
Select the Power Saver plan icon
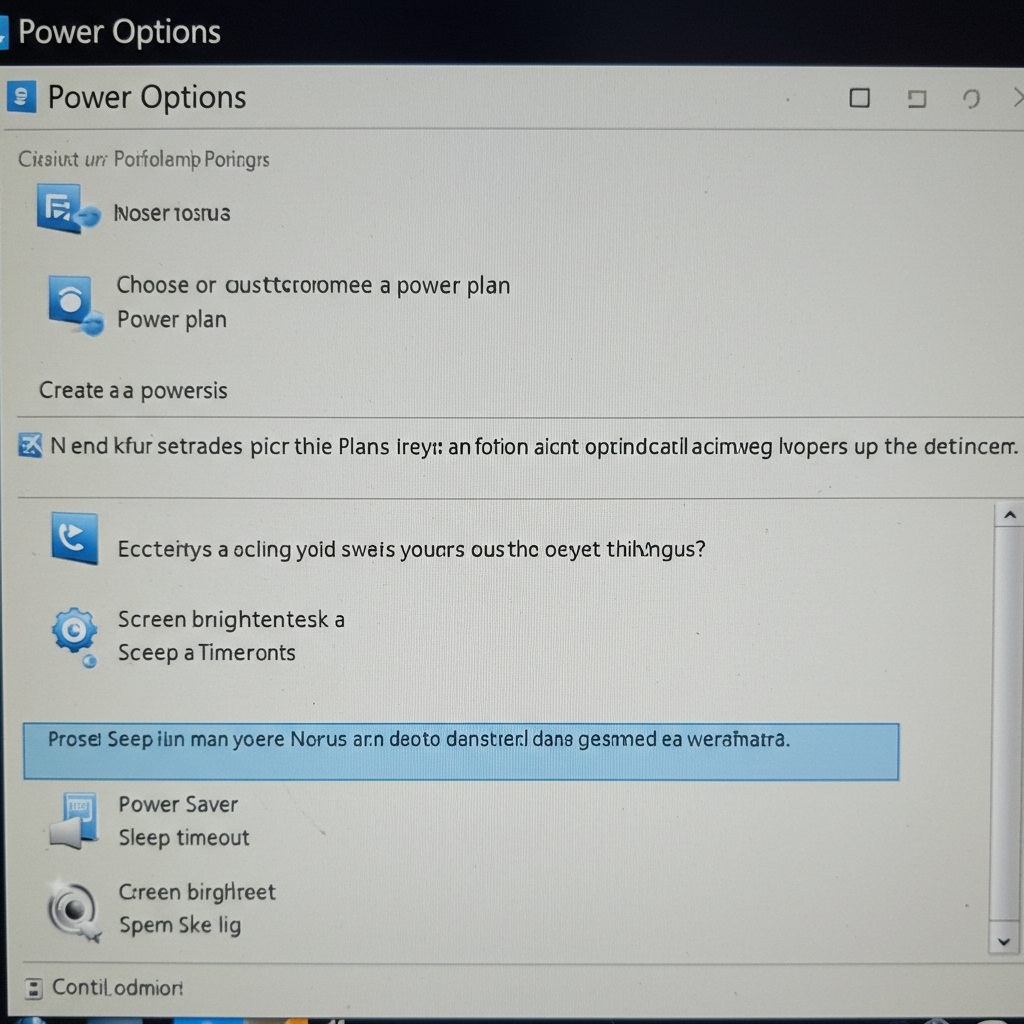point(74,820)
